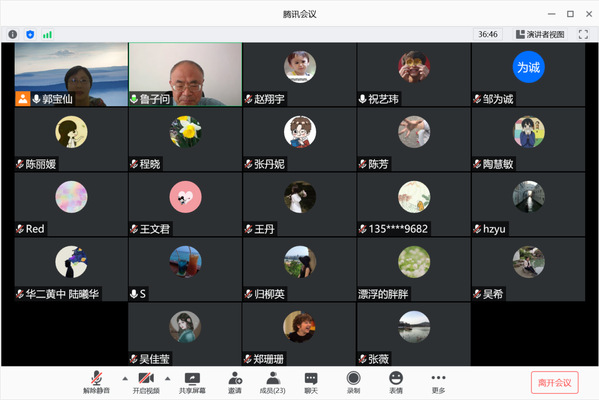Click the red 离开会议 leave meeting button
This screenshot has width=599, height=400.
pyautogui.click(x=555, y=382)
